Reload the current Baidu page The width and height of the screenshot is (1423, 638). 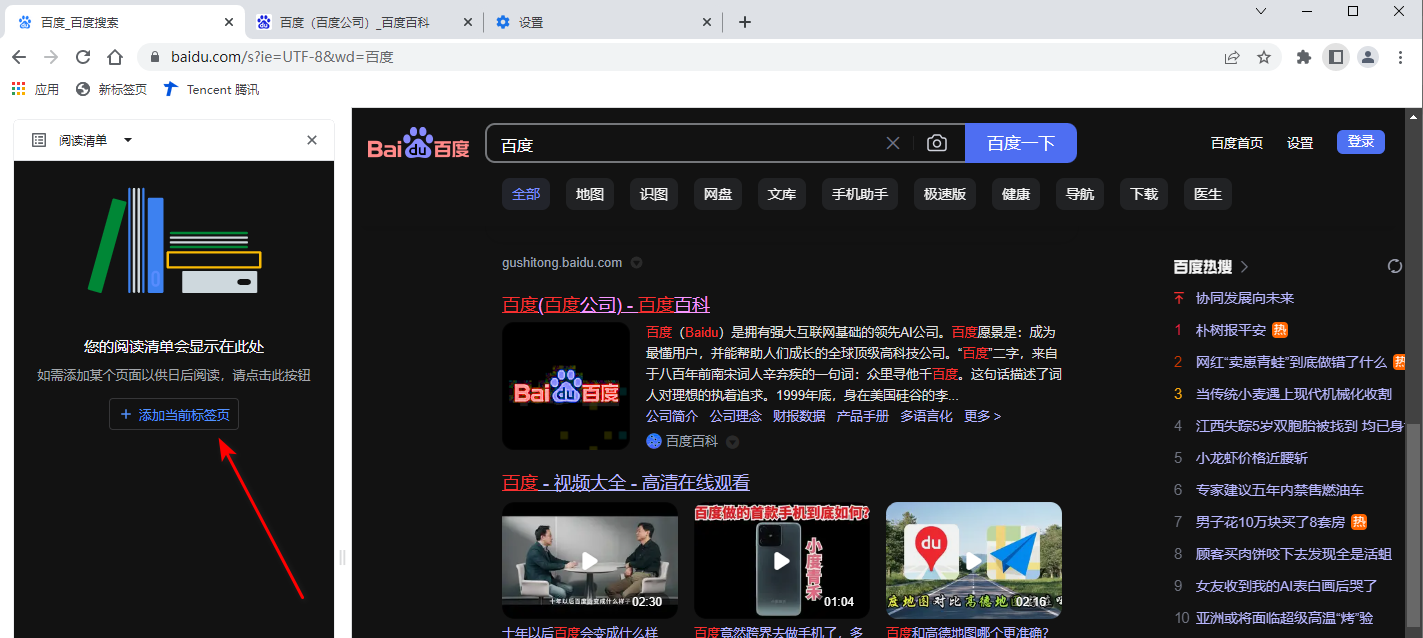point(83,57)
